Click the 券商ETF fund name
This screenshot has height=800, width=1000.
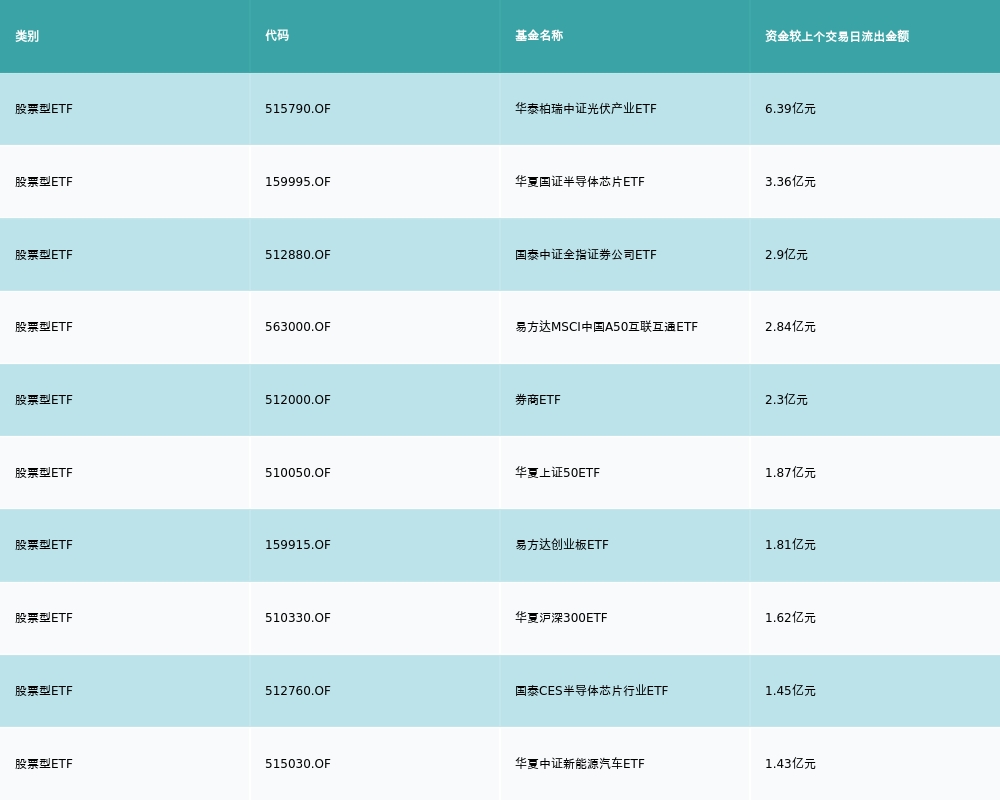538,400
